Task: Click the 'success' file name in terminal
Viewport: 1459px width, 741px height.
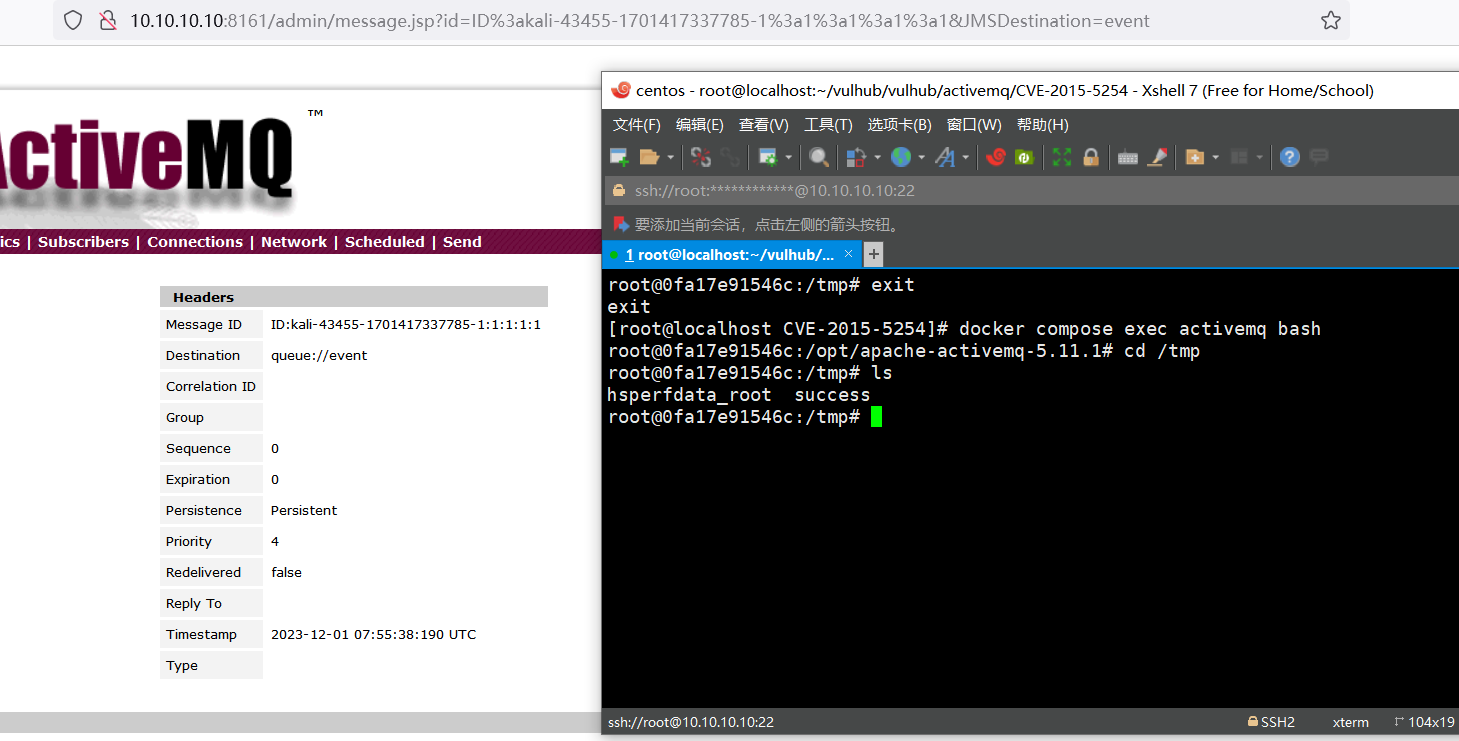Action: 832,395
